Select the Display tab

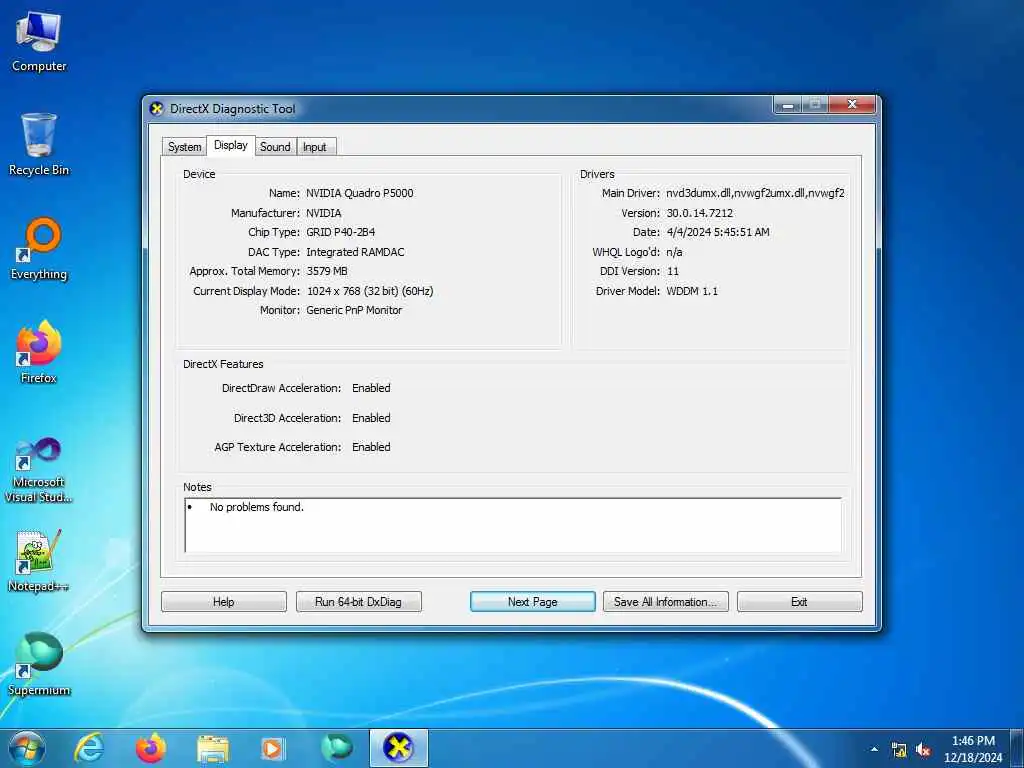231,145
